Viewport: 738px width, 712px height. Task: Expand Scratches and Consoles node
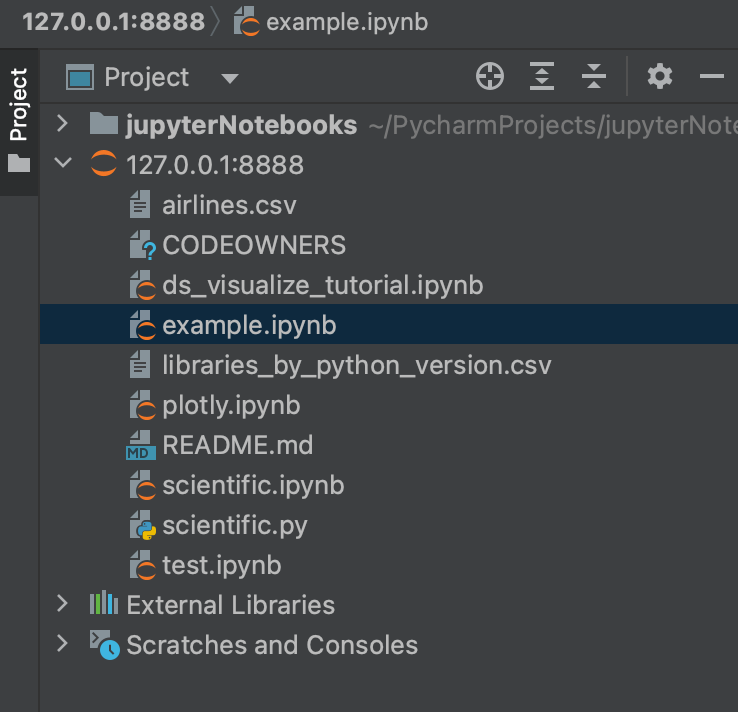click(63, 644)
